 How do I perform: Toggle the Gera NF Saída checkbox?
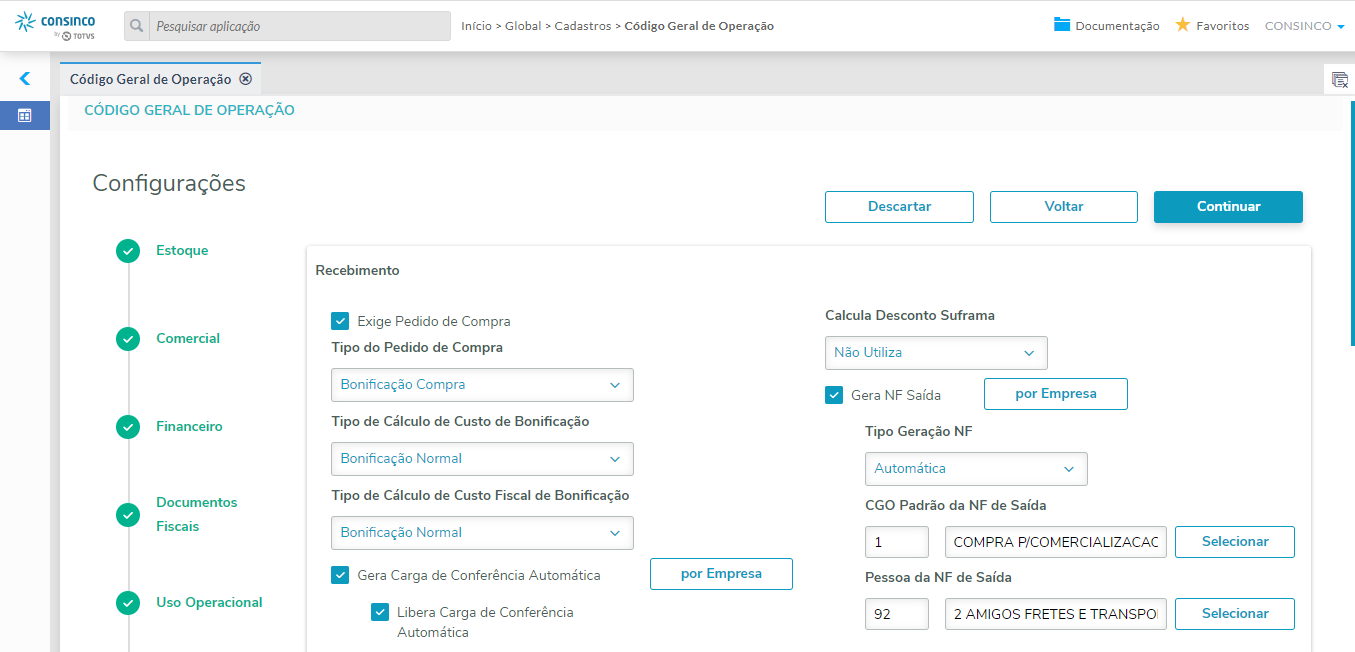(x=834, y=395)
